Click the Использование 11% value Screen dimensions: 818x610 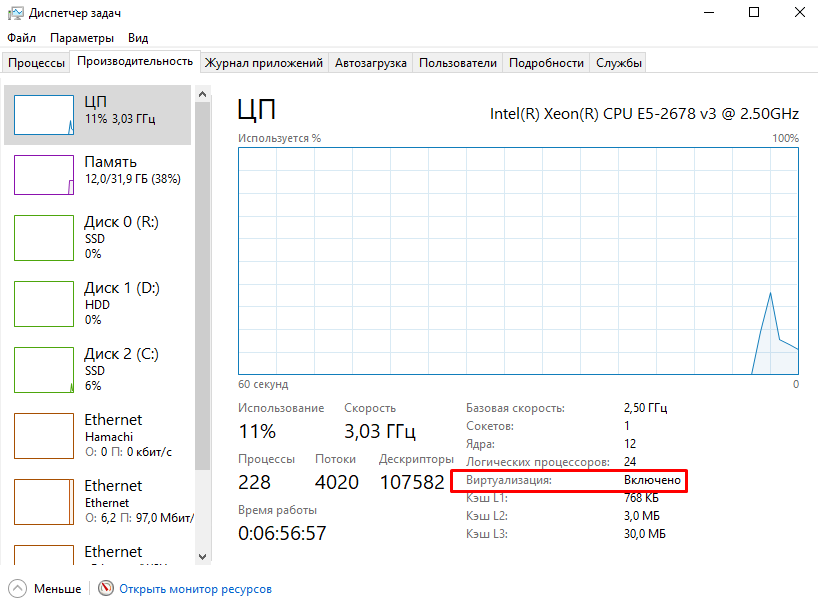257,432
